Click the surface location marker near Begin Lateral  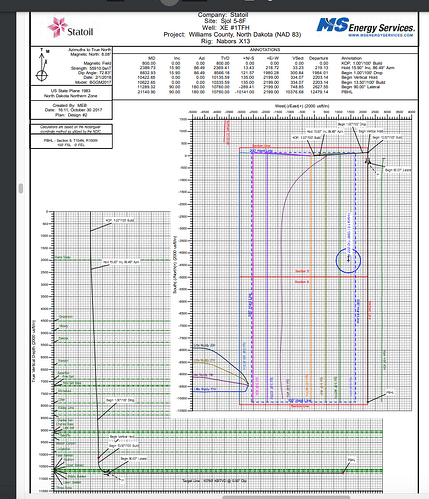tap(367, 161)
